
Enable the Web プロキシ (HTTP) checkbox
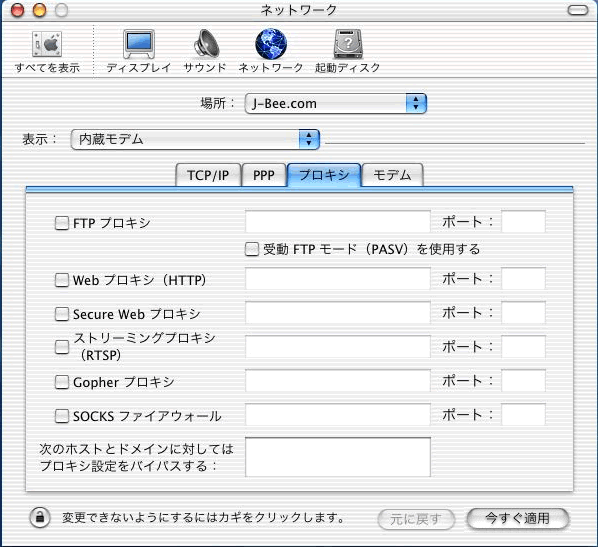coord(61,280)
